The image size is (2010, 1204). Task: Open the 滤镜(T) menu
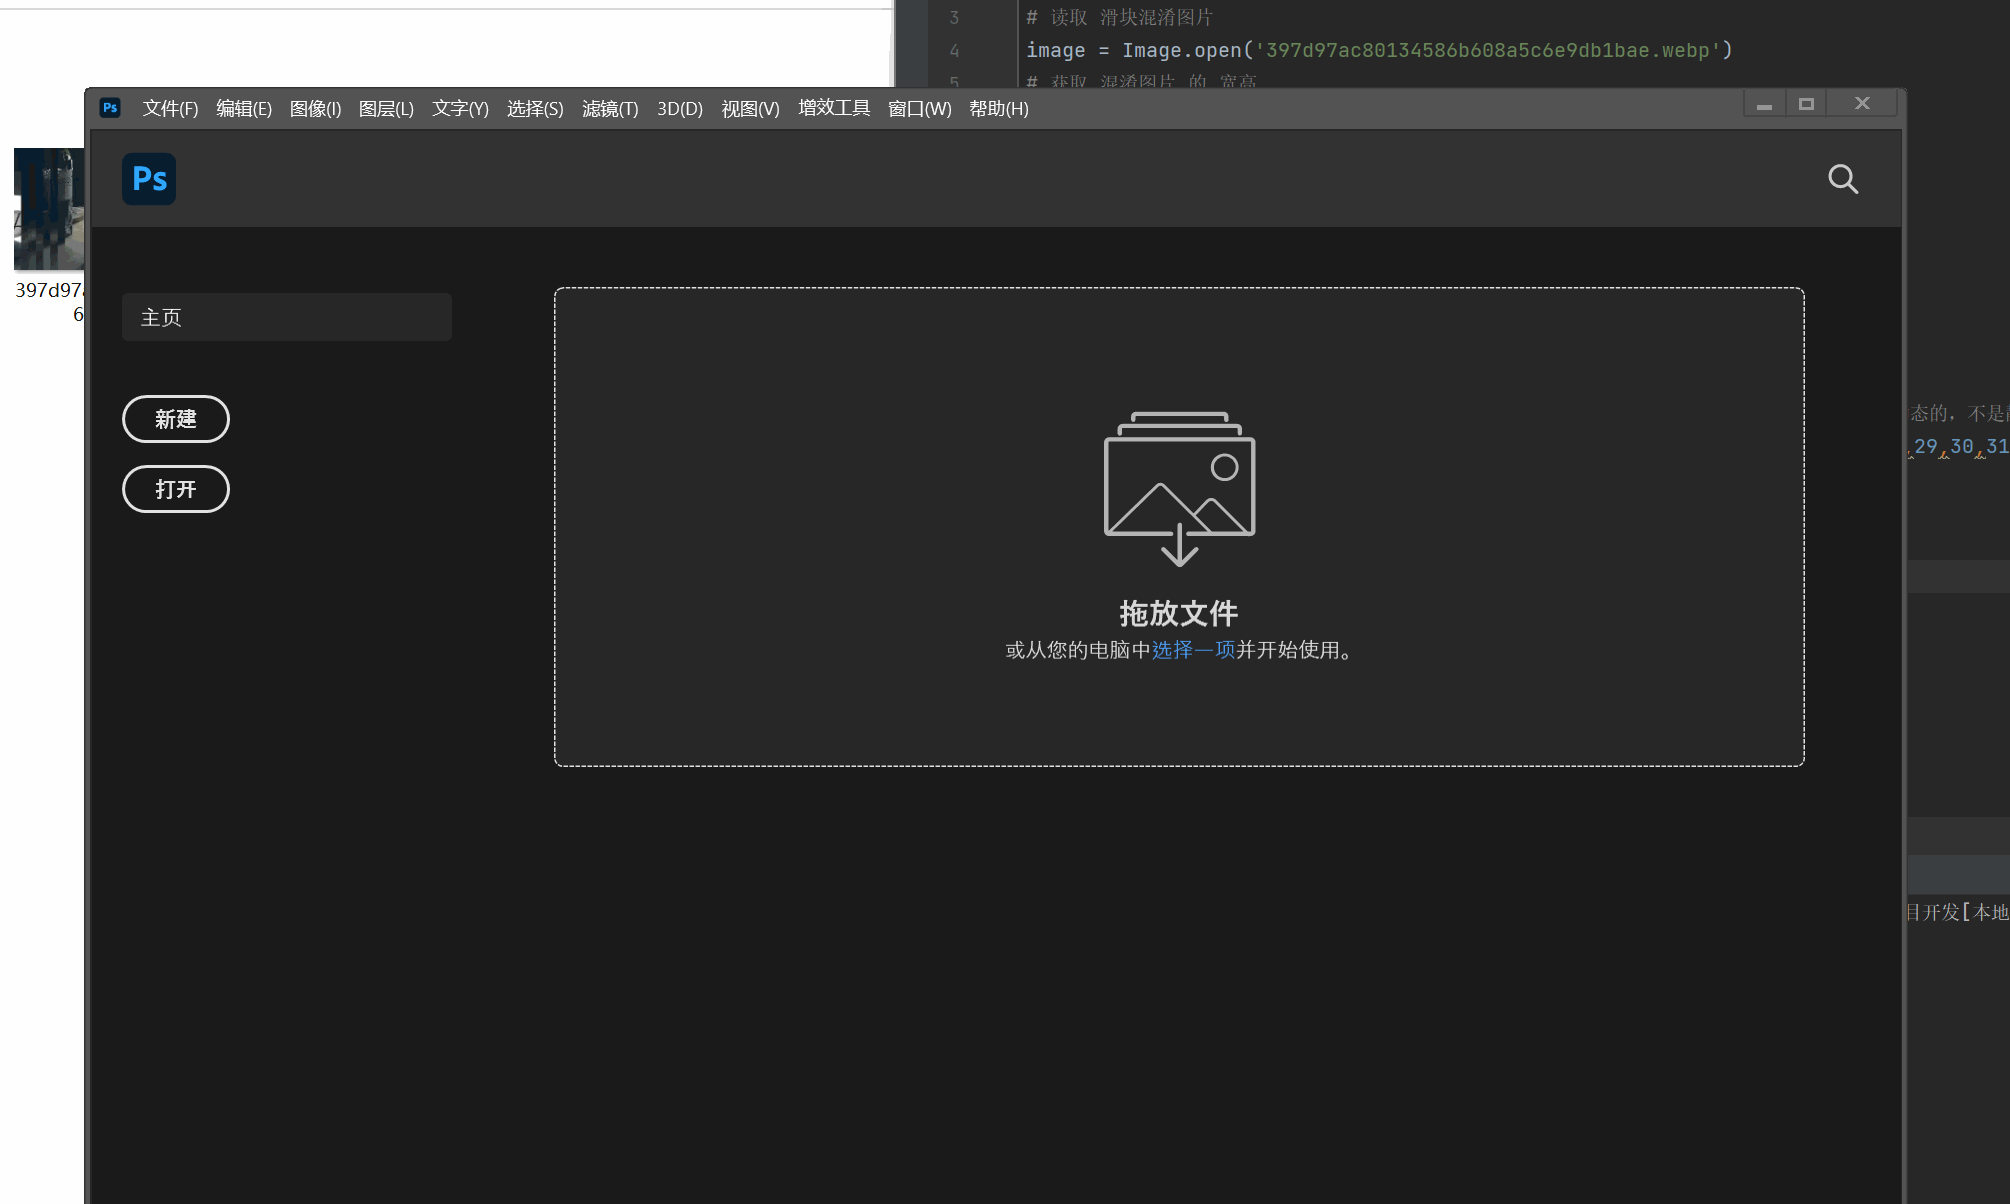610,108
